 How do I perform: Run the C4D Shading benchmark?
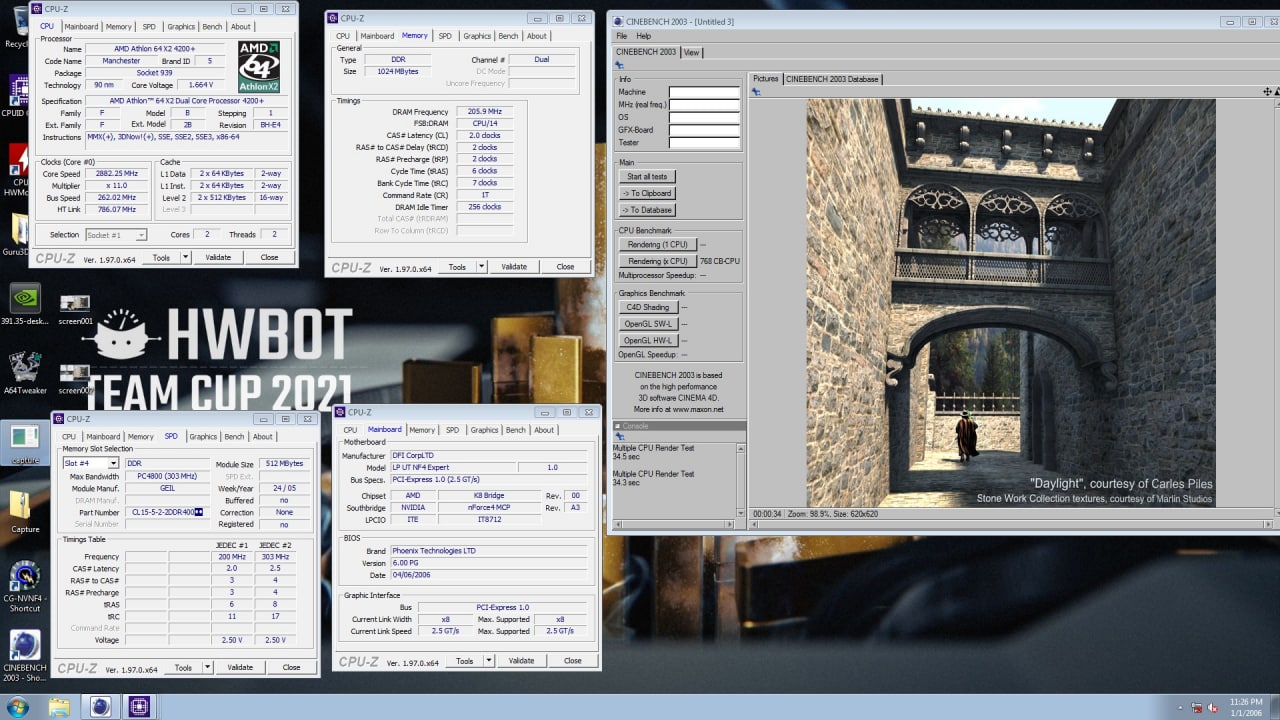[x=649, y=307]
